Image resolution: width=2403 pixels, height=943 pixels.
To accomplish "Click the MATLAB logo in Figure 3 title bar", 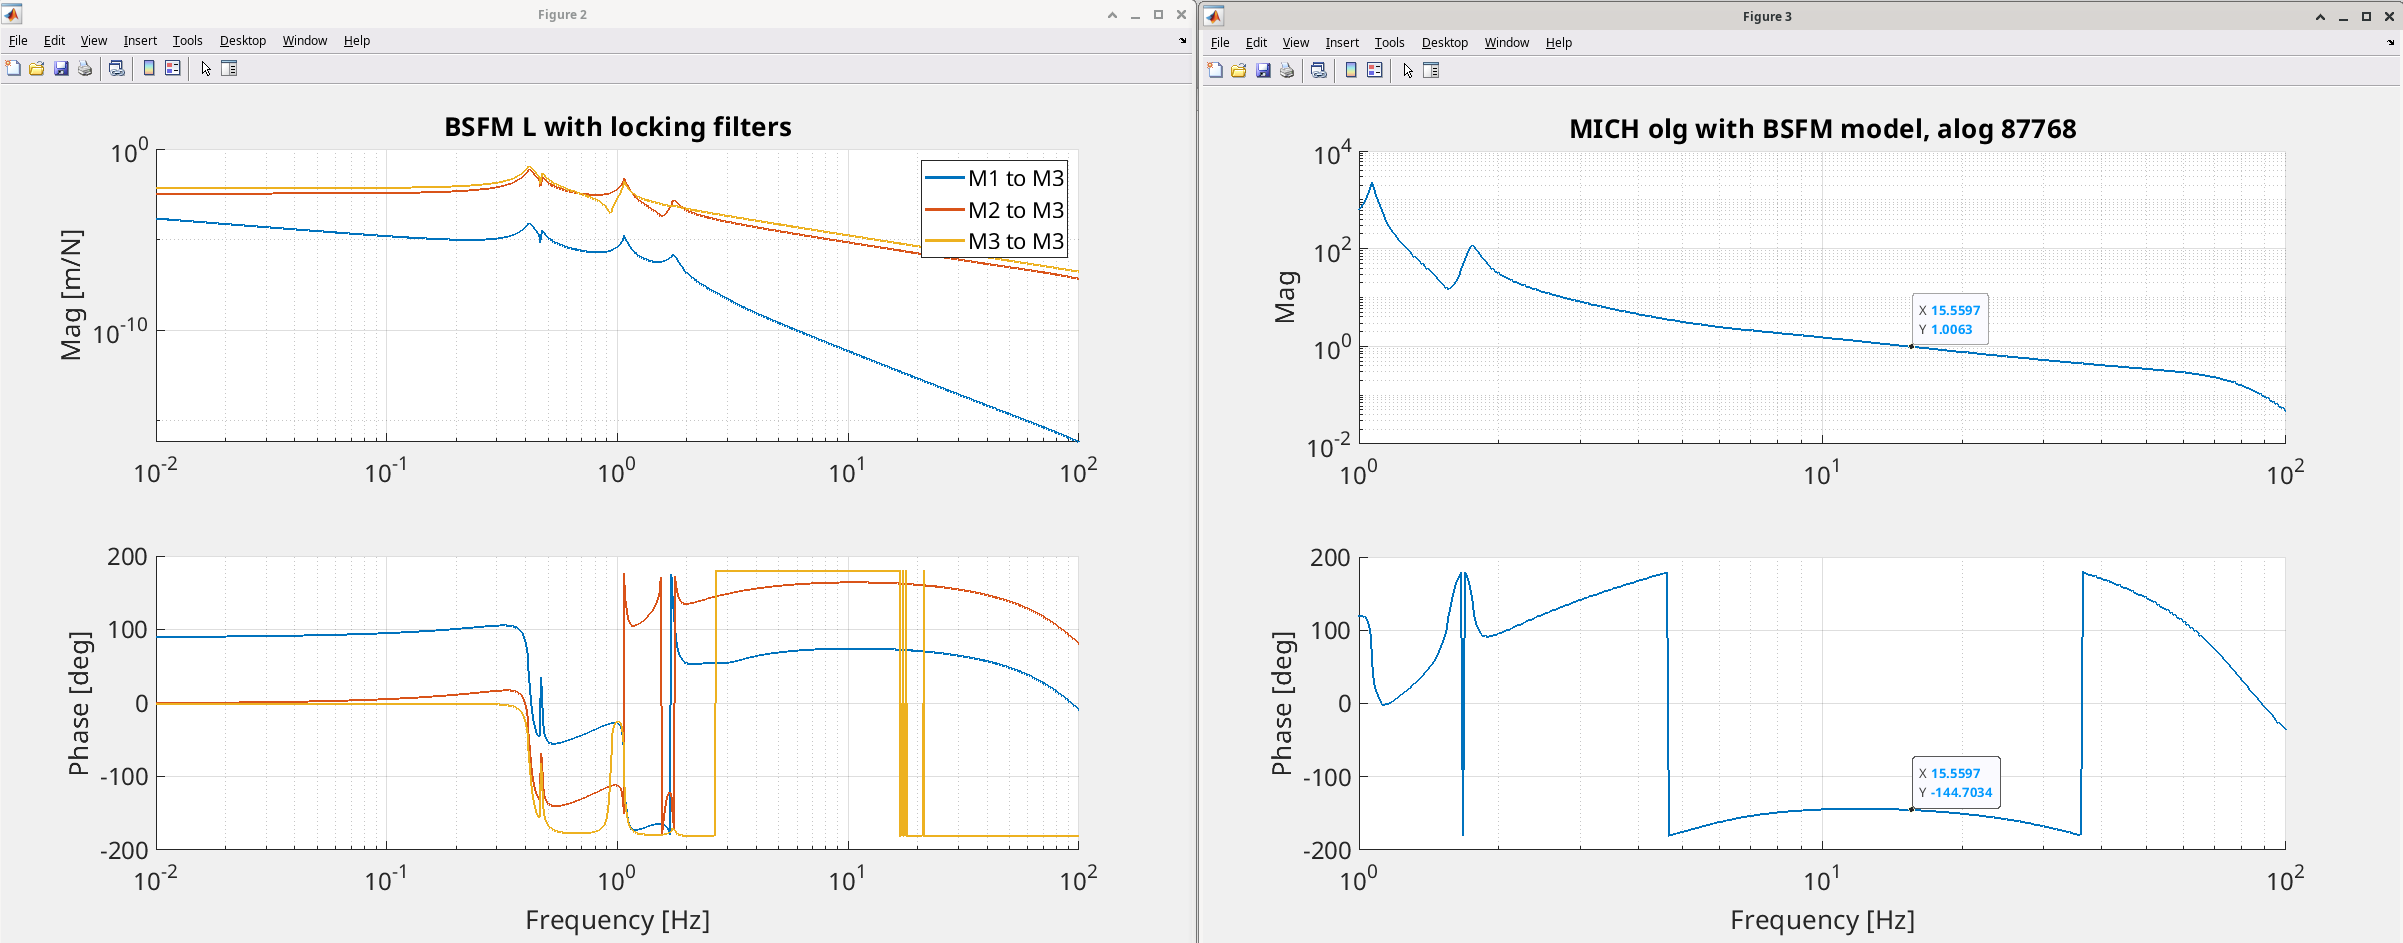I will tap(1214, 16).
